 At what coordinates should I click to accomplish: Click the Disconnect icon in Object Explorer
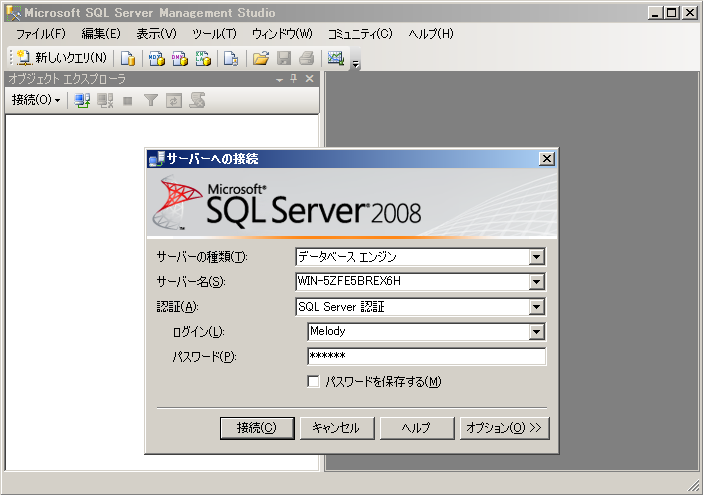point(105,100)
